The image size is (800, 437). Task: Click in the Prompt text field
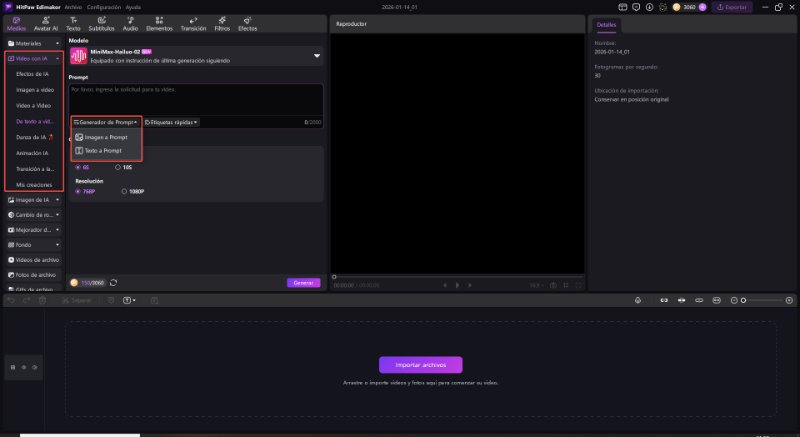coord(195,99)
